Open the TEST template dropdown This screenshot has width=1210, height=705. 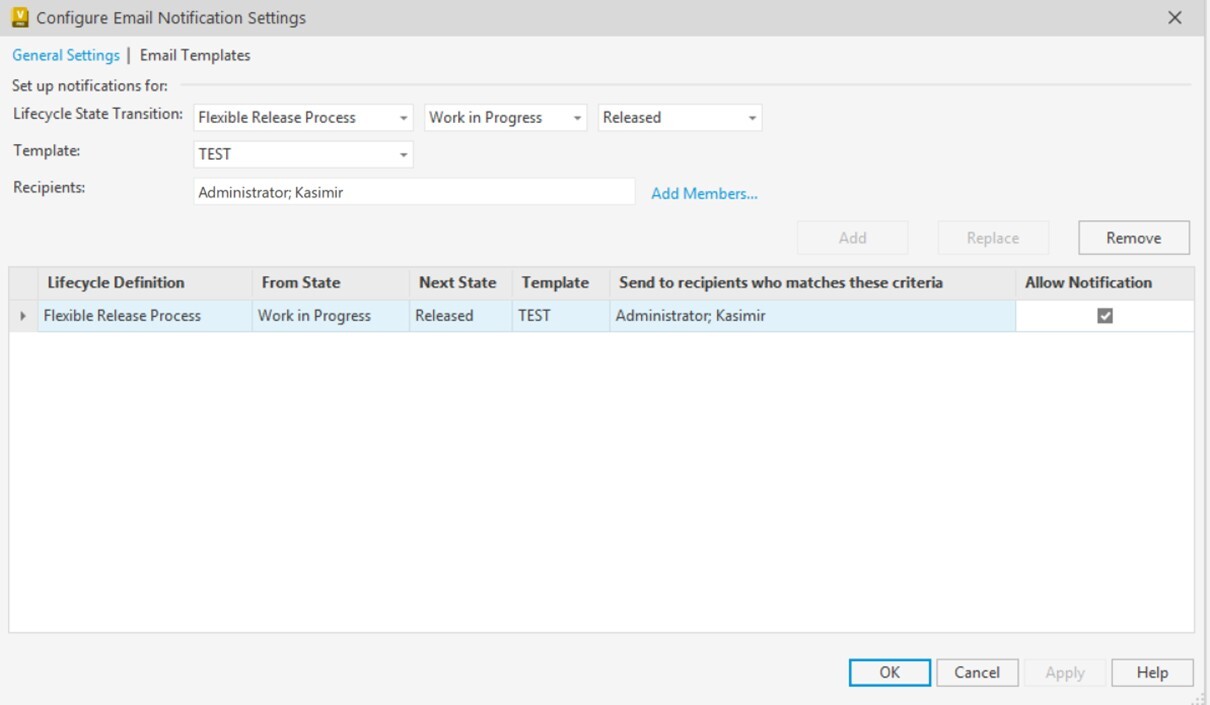[x=303, y=154]
